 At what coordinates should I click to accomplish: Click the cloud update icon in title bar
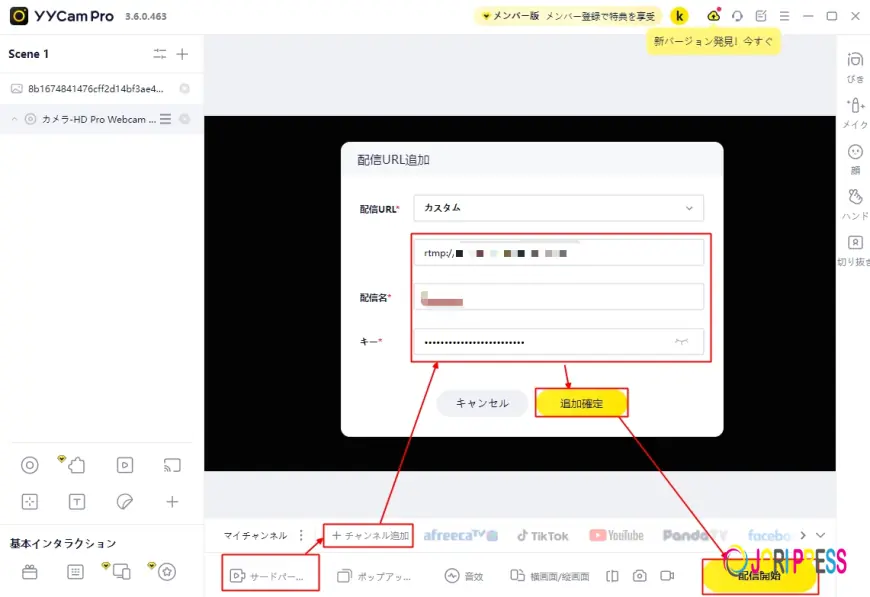713,16
